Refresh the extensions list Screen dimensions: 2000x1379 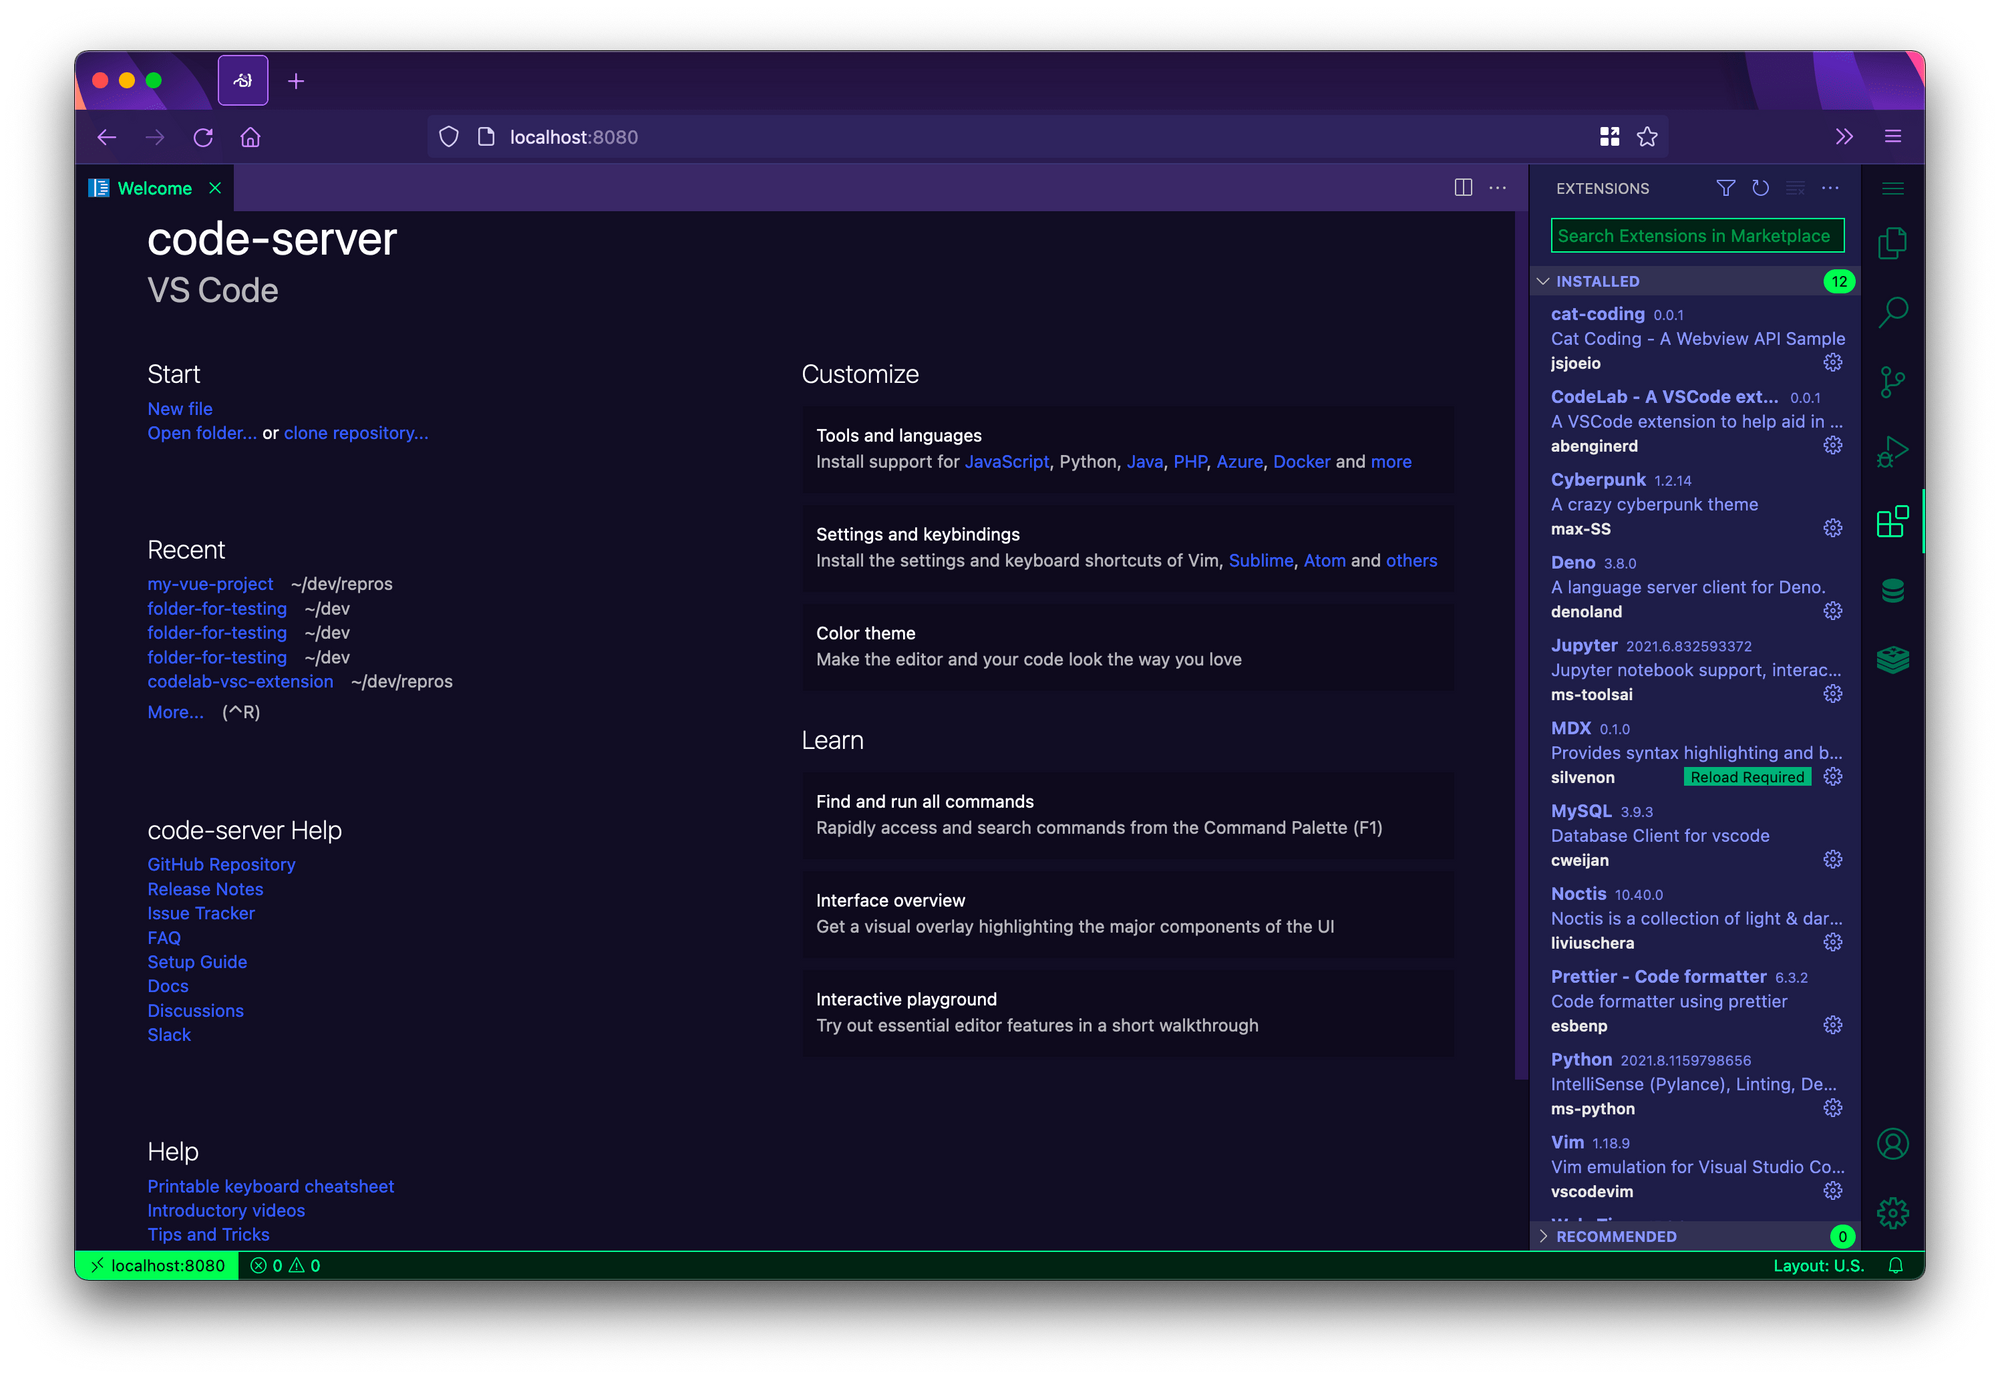point(1760,188)
